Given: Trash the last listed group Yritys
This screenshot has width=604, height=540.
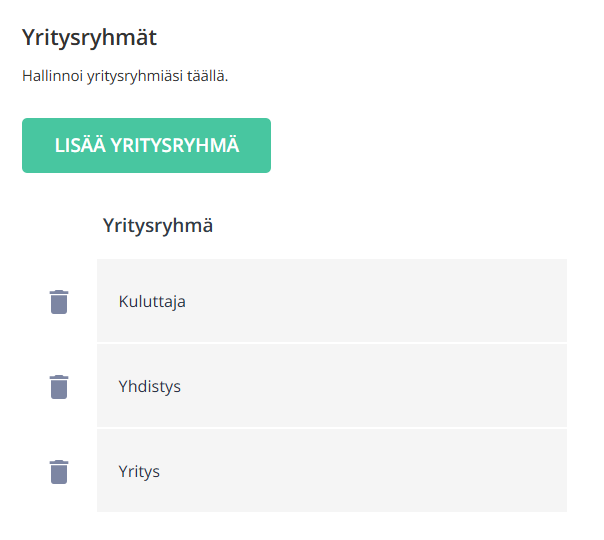Looking at the screenshot, I should click(x=59, y=472).
